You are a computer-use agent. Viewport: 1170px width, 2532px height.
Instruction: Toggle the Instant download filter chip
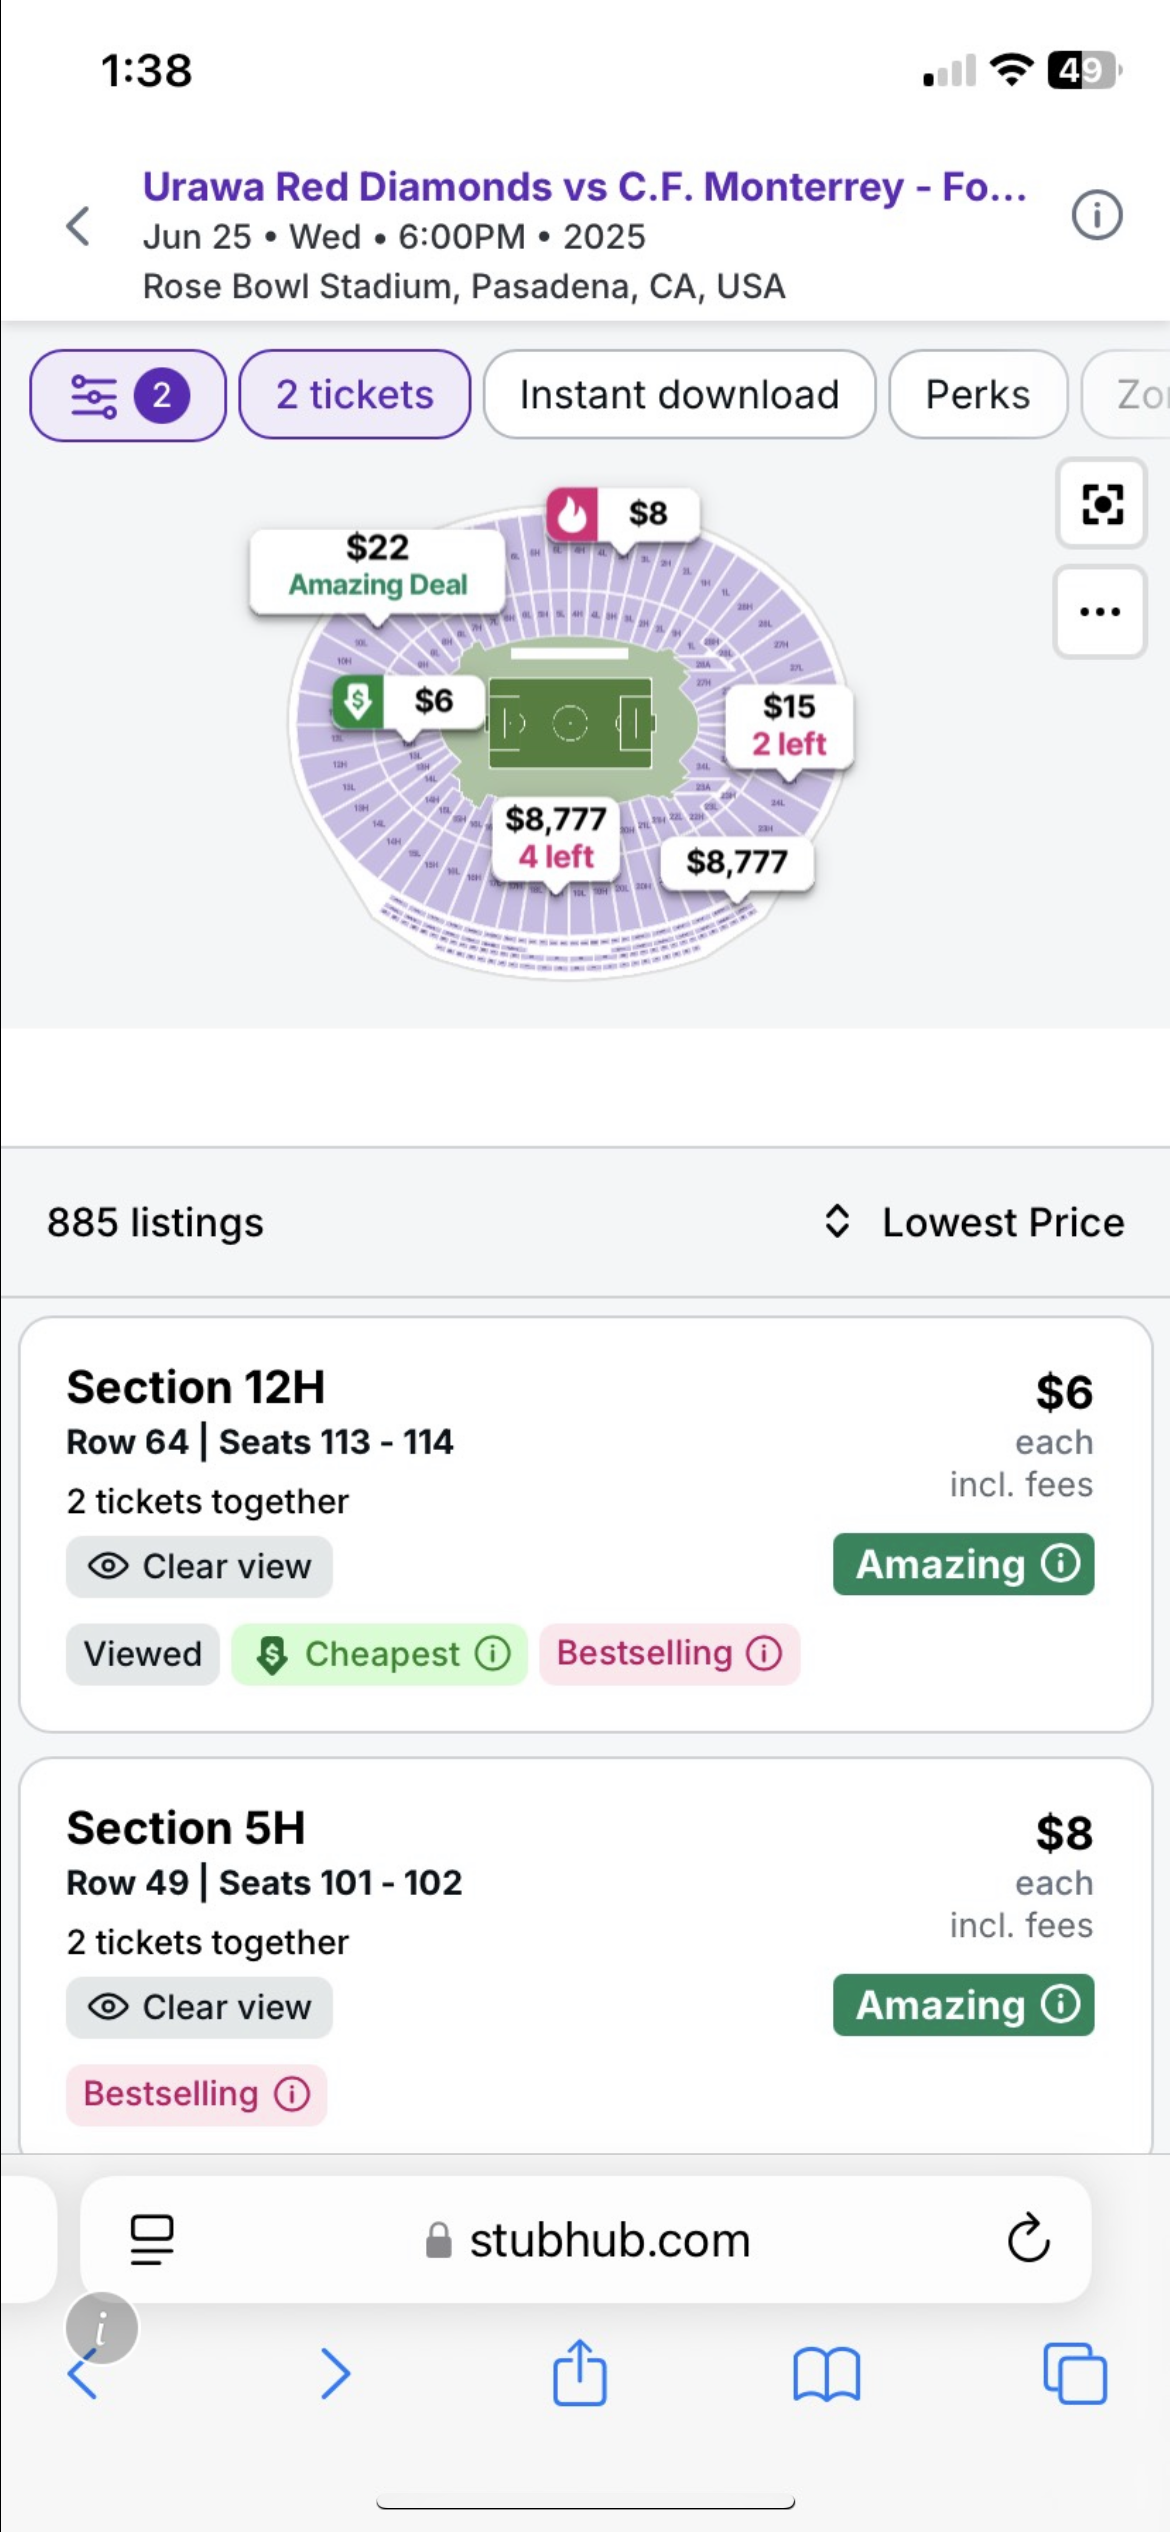click(x=679, y=395)
